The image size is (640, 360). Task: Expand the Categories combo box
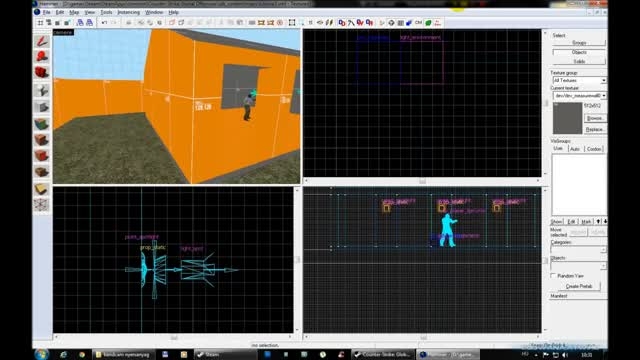[578, 249]
